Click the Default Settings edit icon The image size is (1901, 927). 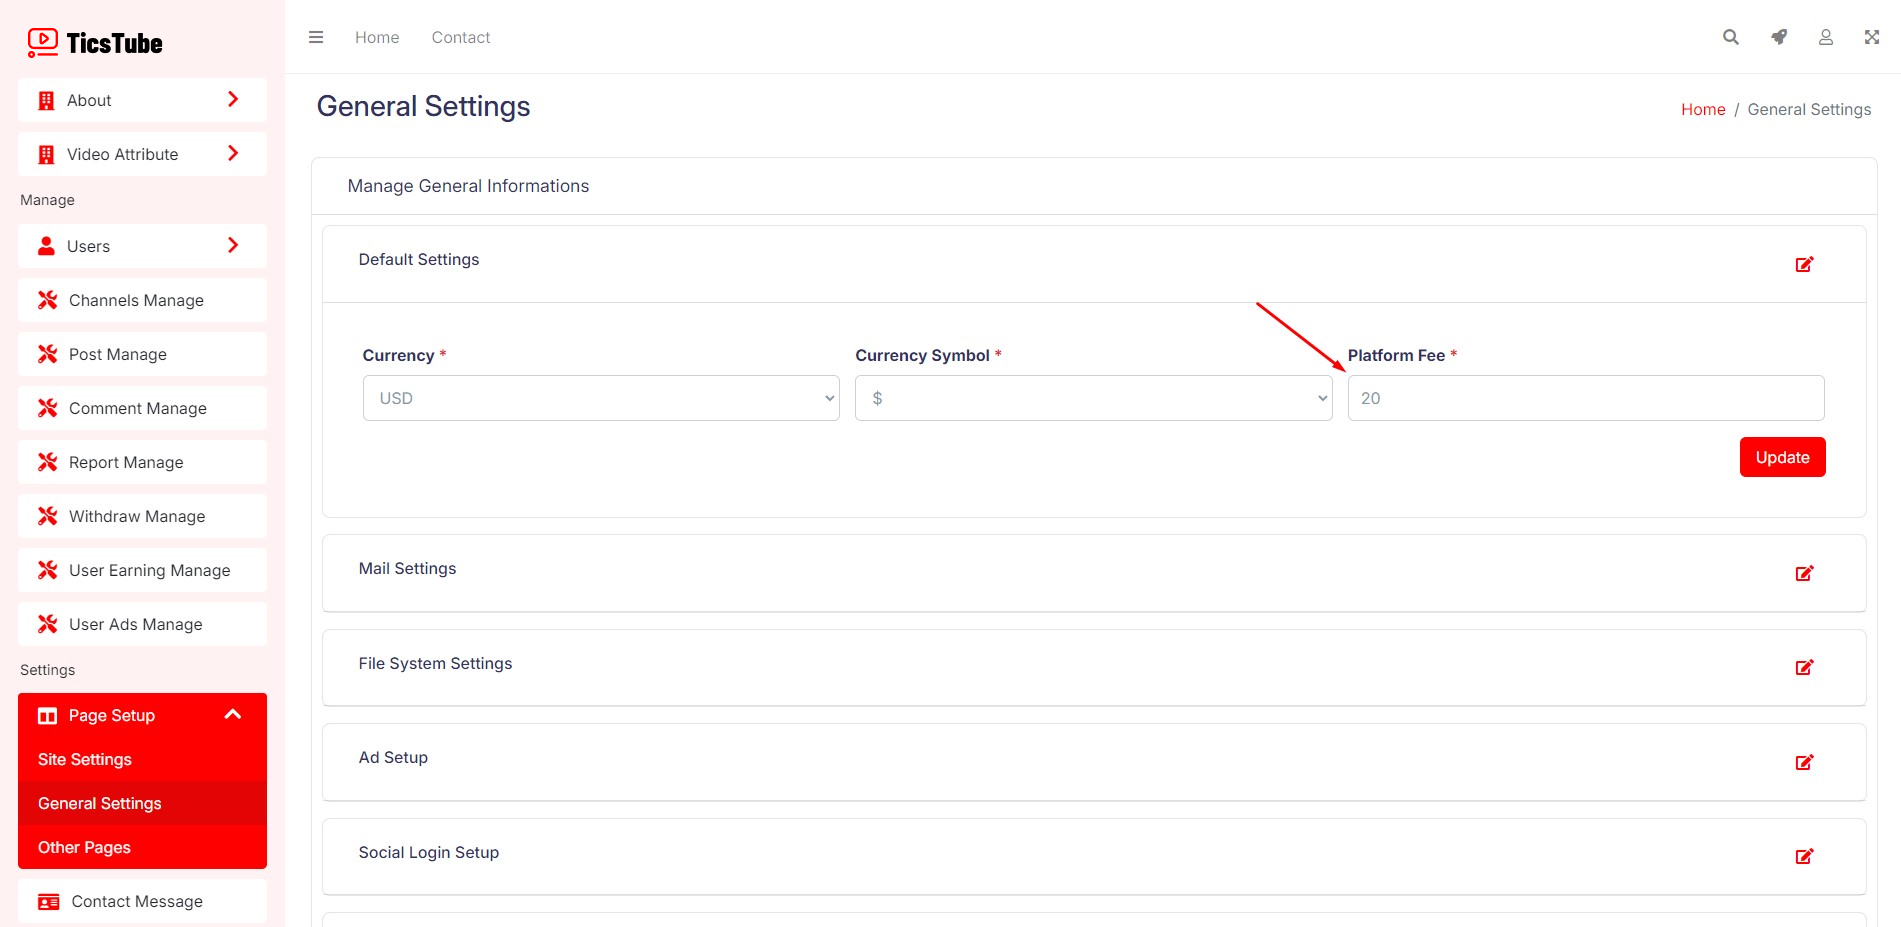click(1804, 264)
